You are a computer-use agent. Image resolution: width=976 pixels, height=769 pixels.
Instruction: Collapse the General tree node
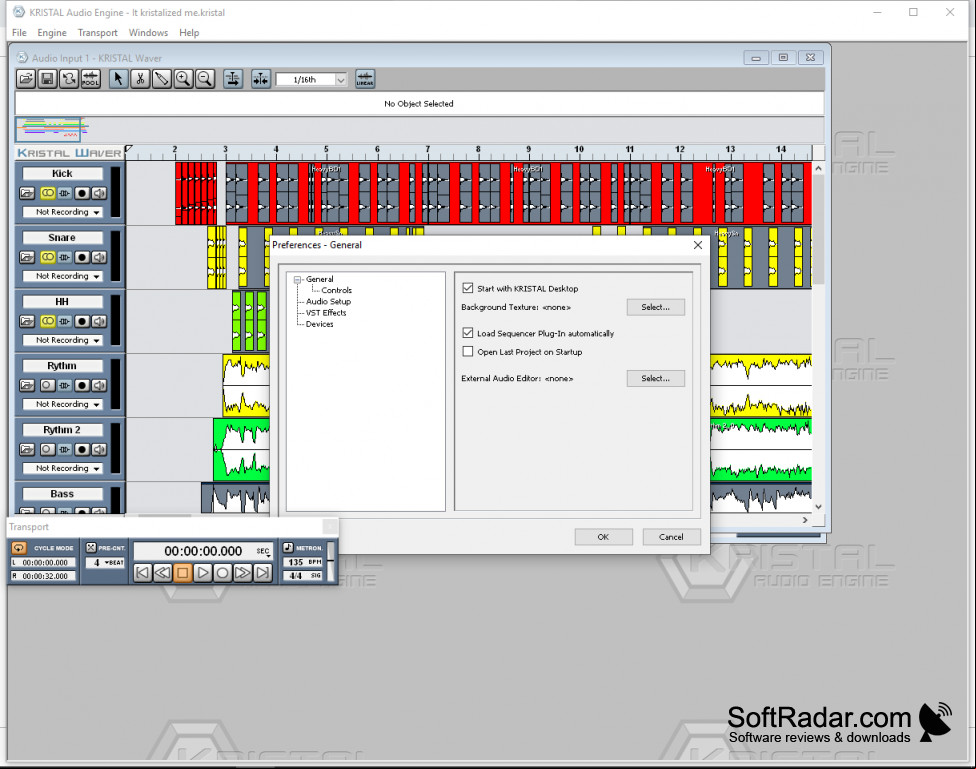(x=298, y=280)
